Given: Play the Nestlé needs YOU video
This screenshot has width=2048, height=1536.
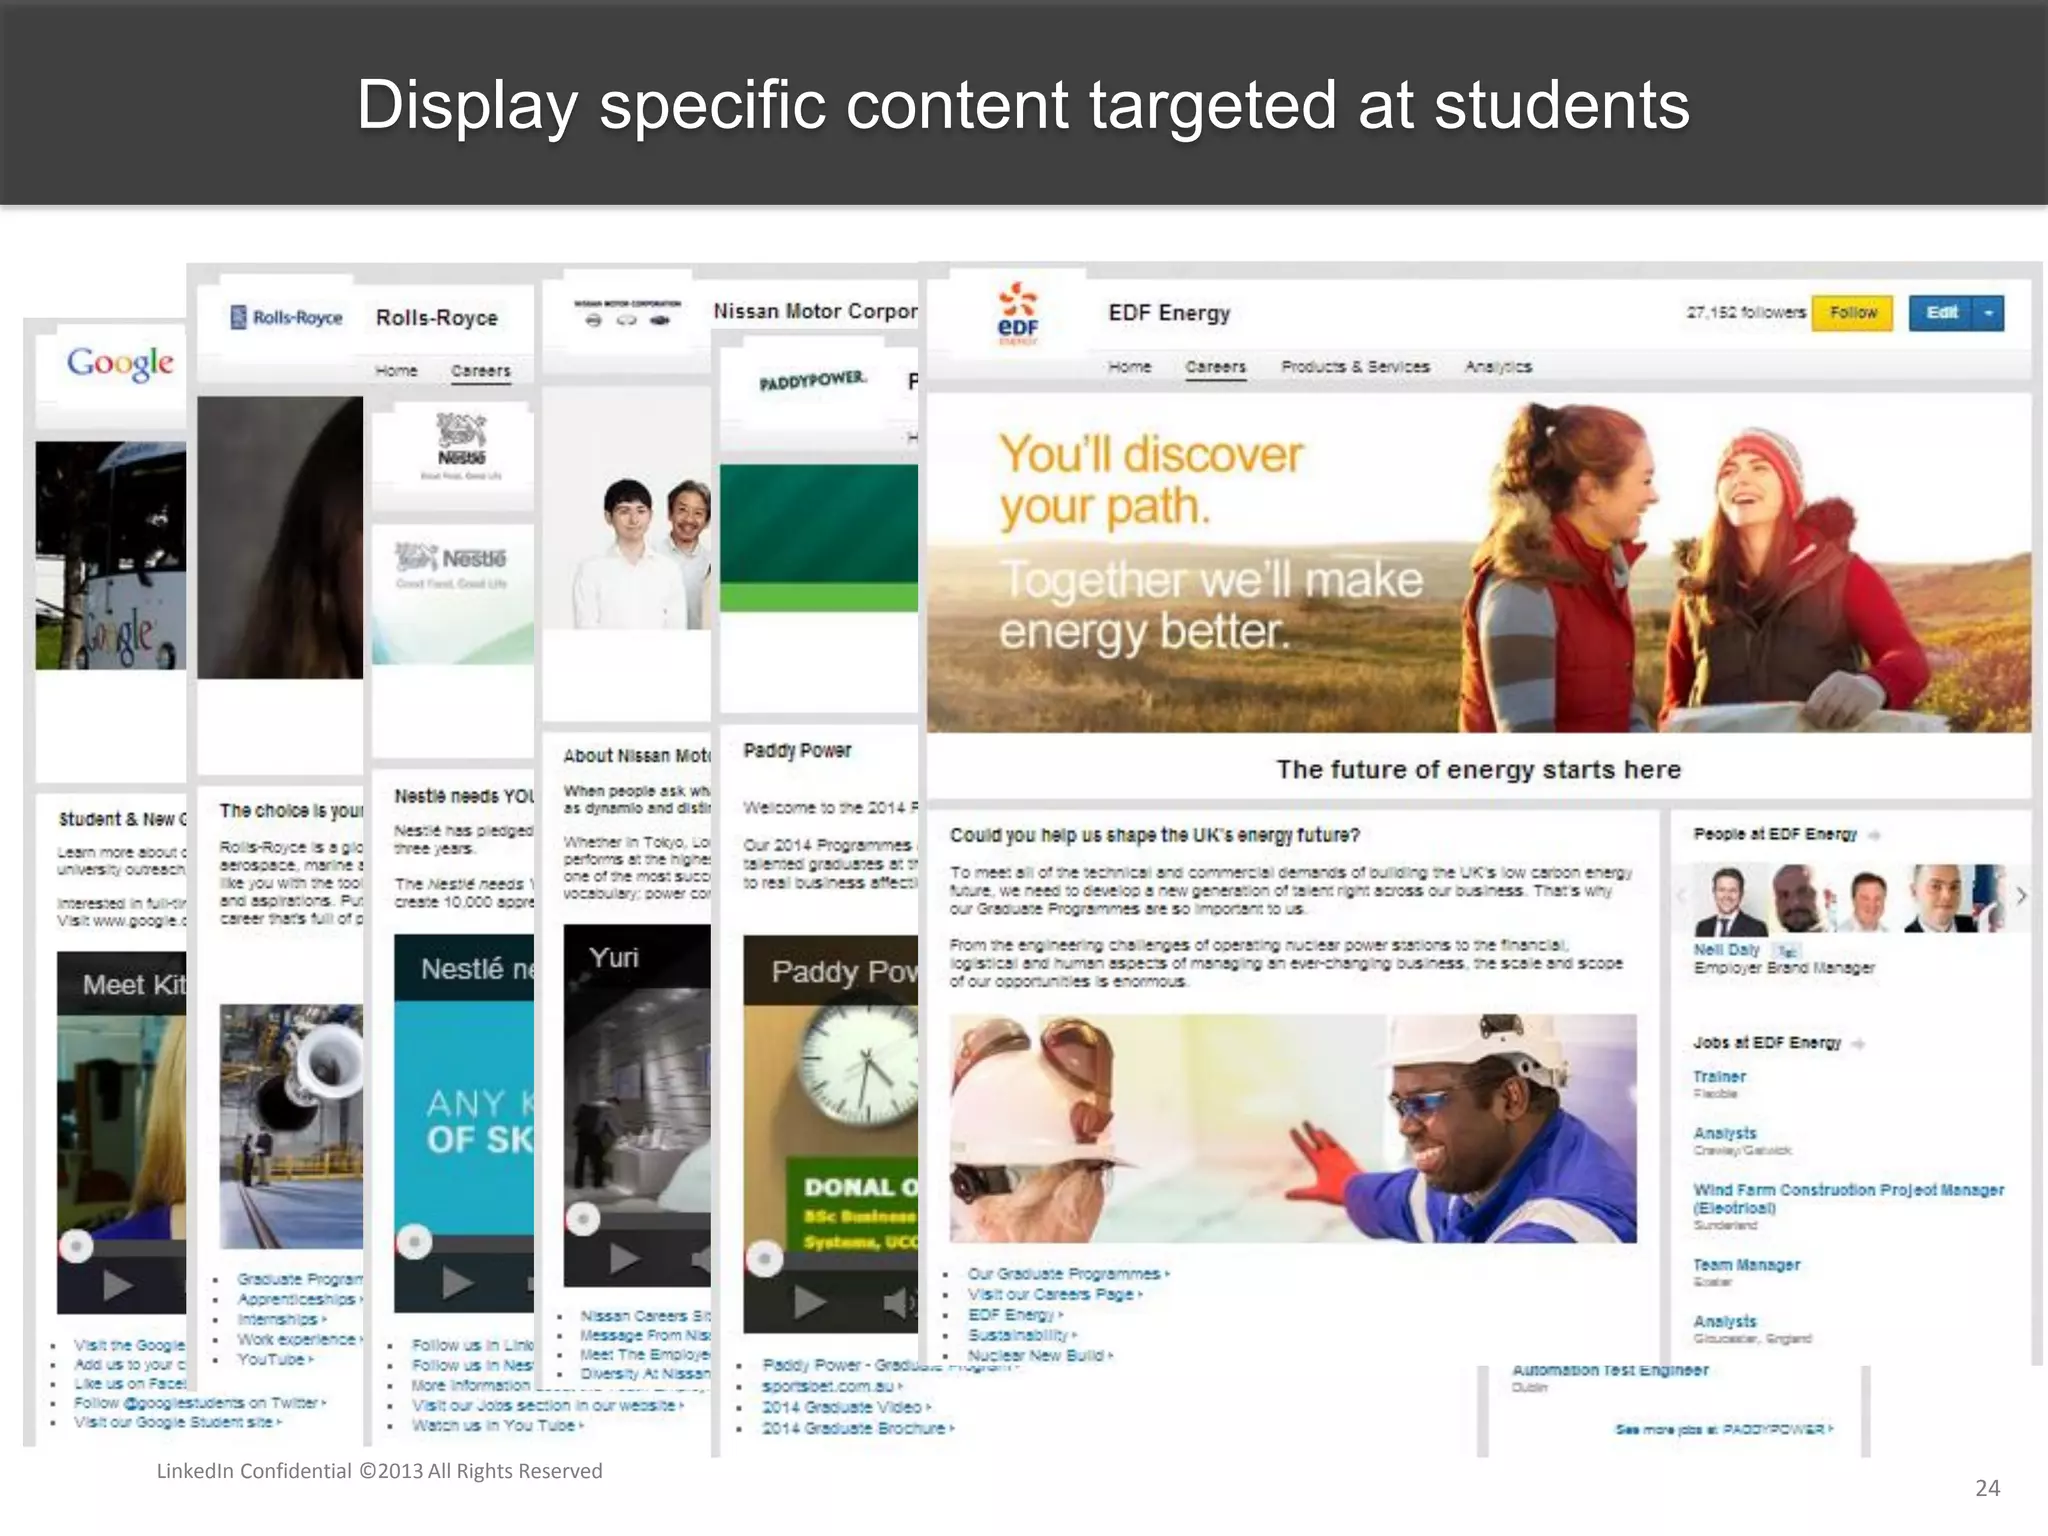Looking at the screenshot, I should tap(457, 1282).
